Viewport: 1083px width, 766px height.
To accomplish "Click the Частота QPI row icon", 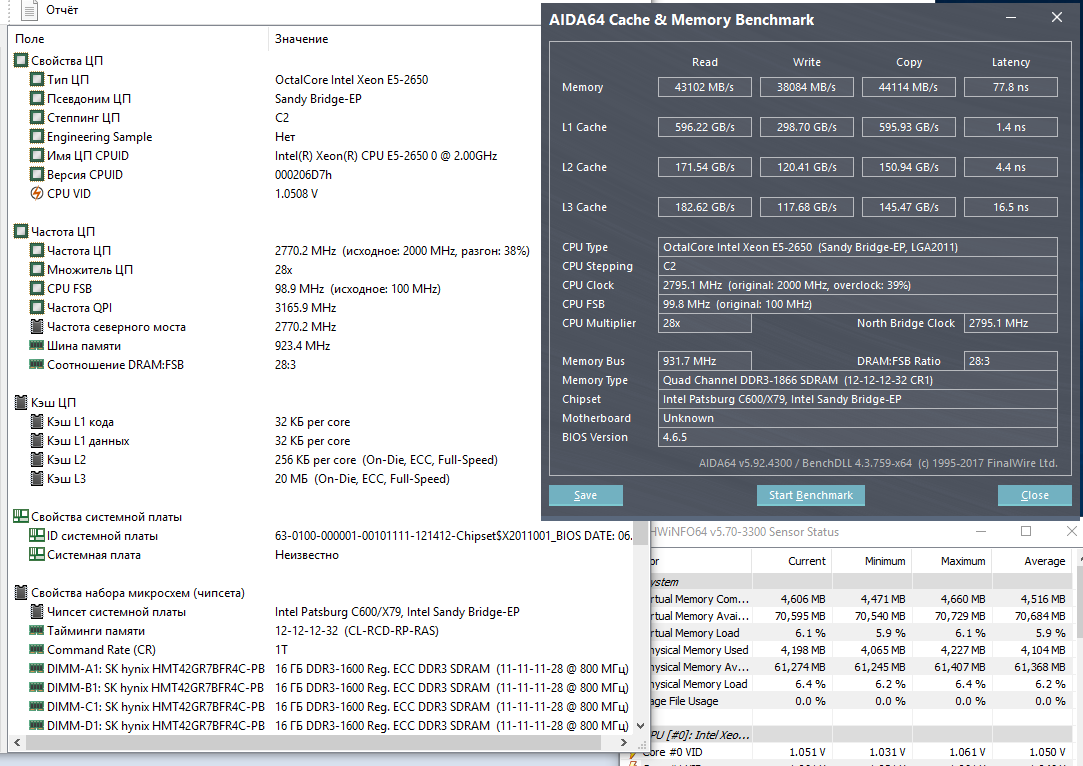I will click(x=37, y=307).
